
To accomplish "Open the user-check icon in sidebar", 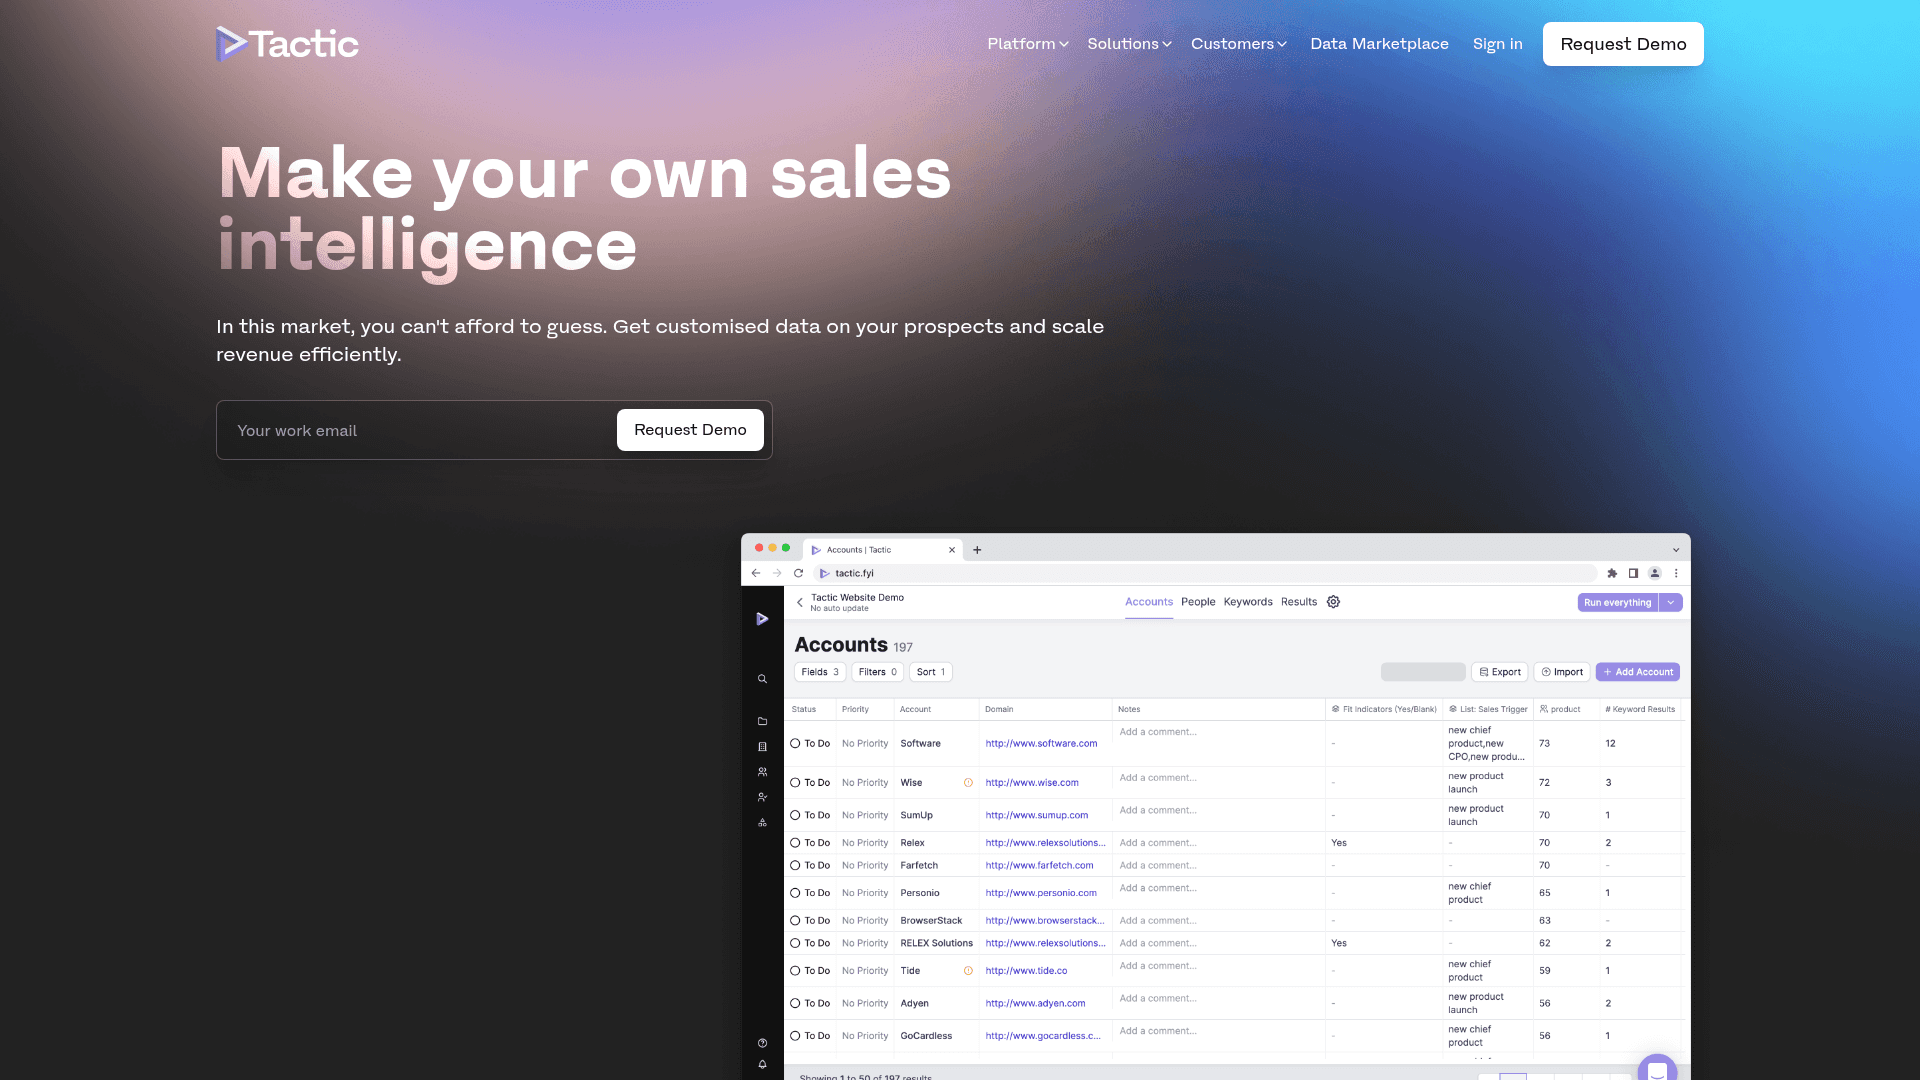I will (x=762, y=797).
